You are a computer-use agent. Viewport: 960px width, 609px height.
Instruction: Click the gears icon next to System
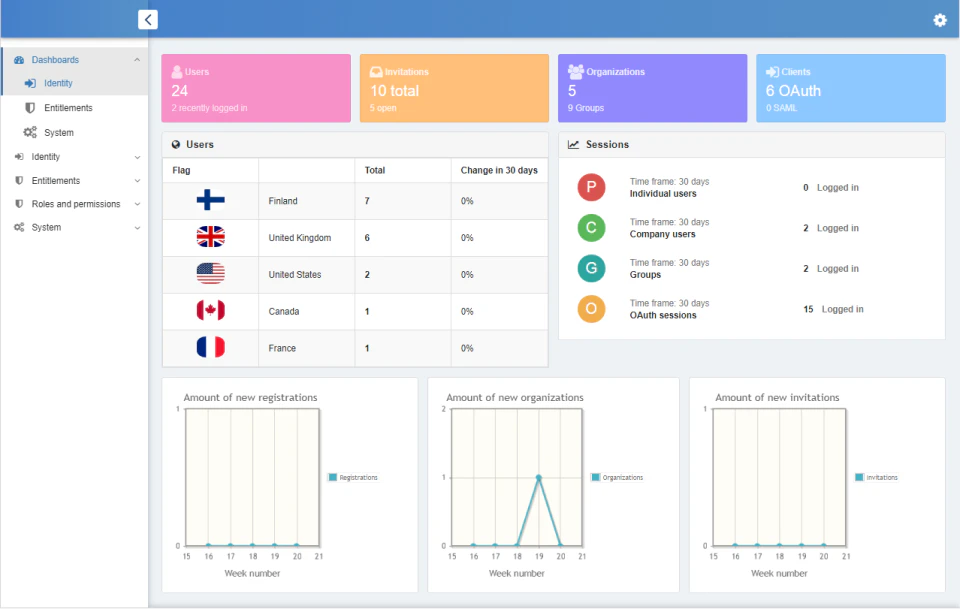pos(29,132)
